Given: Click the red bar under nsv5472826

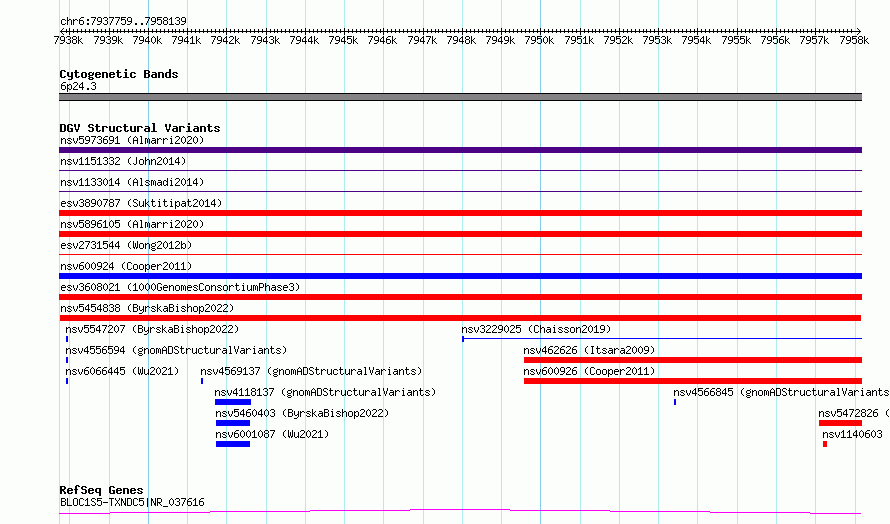Looking at the screenshot, I should pos(840,423).
